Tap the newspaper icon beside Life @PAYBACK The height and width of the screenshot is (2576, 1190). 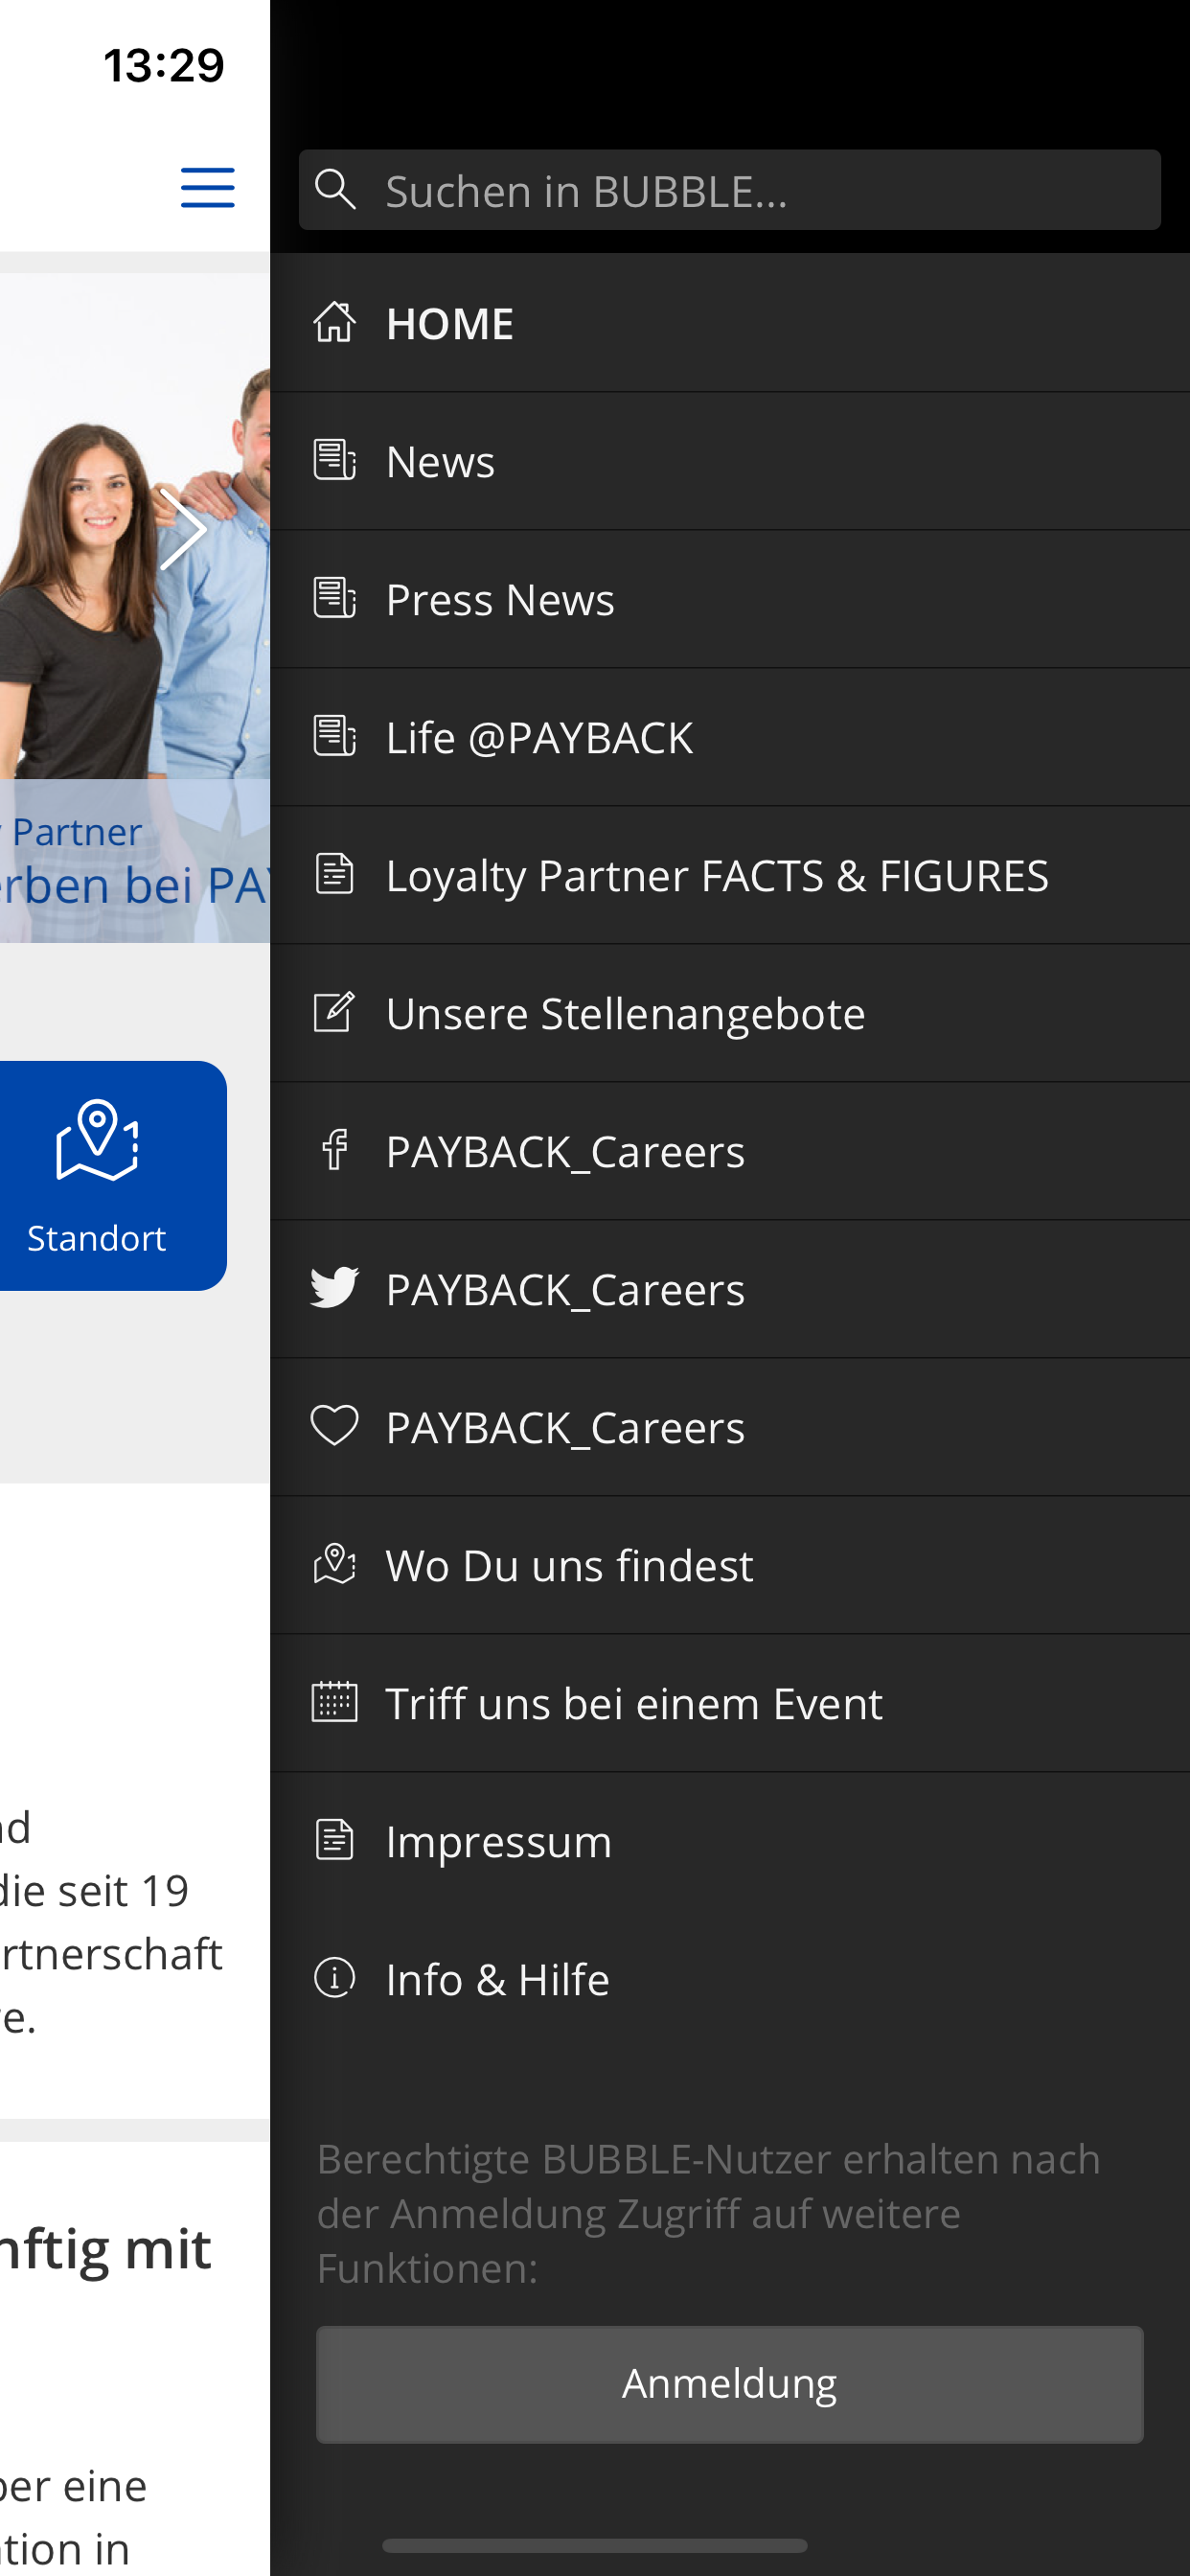pos(334,737)
